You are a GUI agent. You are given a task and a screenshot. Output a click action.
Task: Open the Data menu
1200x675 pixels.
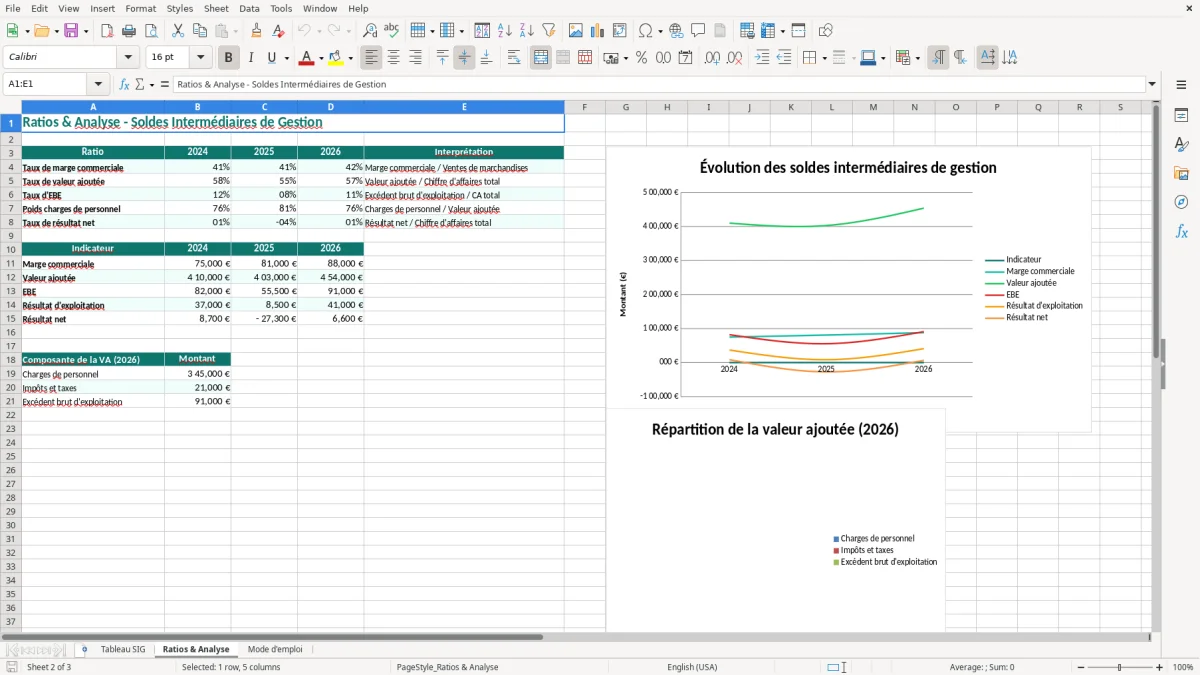click(x=249, y=8)
